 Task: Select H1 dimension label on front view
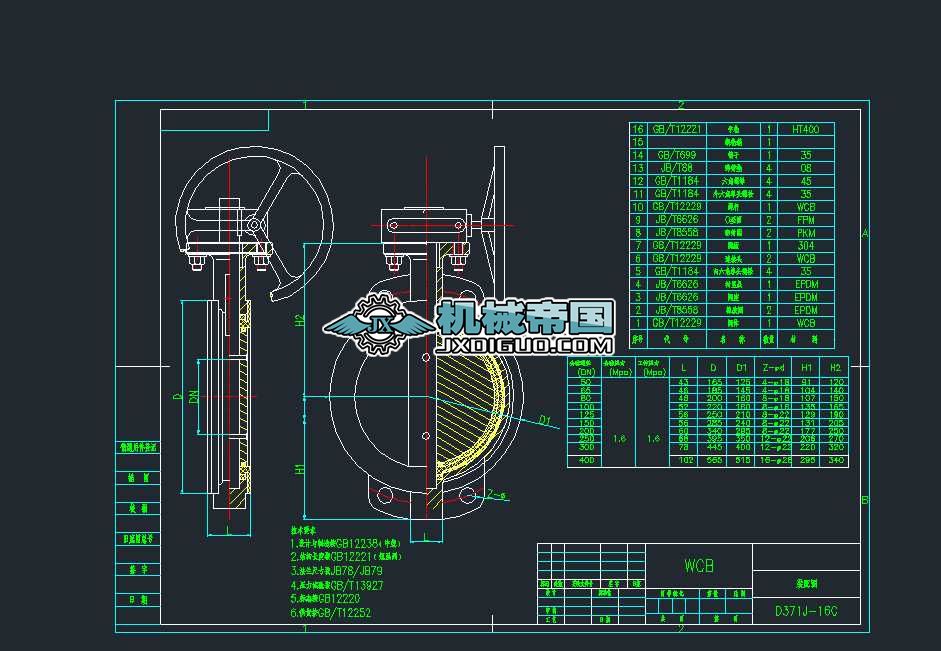pos(299,469)
